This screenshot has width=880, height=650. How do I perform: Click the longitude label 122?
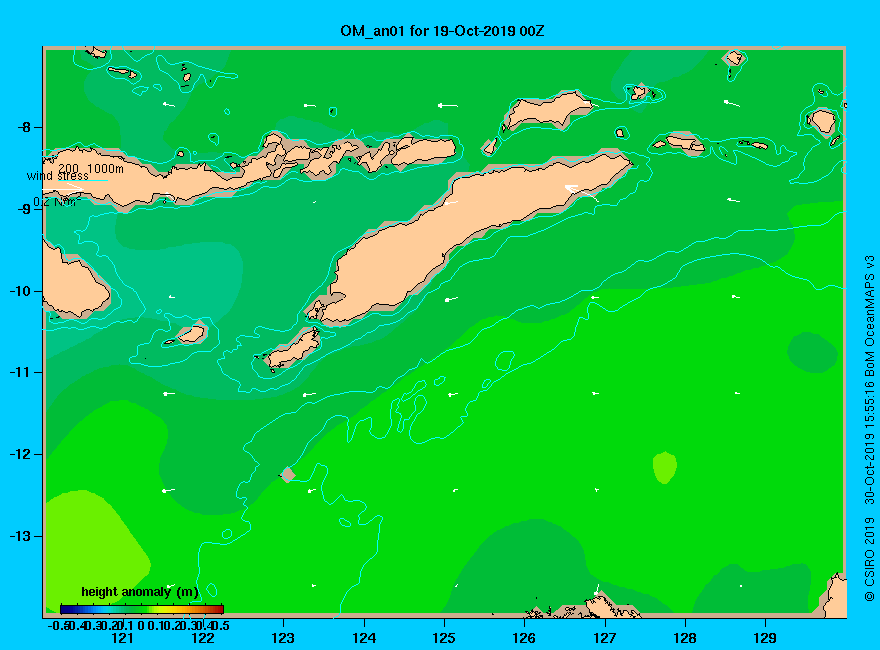[x=203, y=638]
